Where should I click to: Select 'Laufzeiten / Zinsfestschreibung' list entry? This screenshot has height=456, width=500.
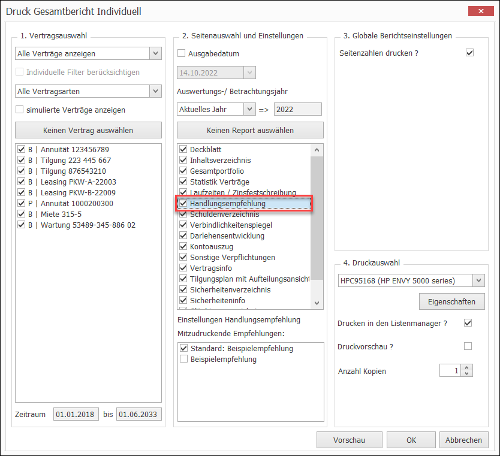[243, 192]
